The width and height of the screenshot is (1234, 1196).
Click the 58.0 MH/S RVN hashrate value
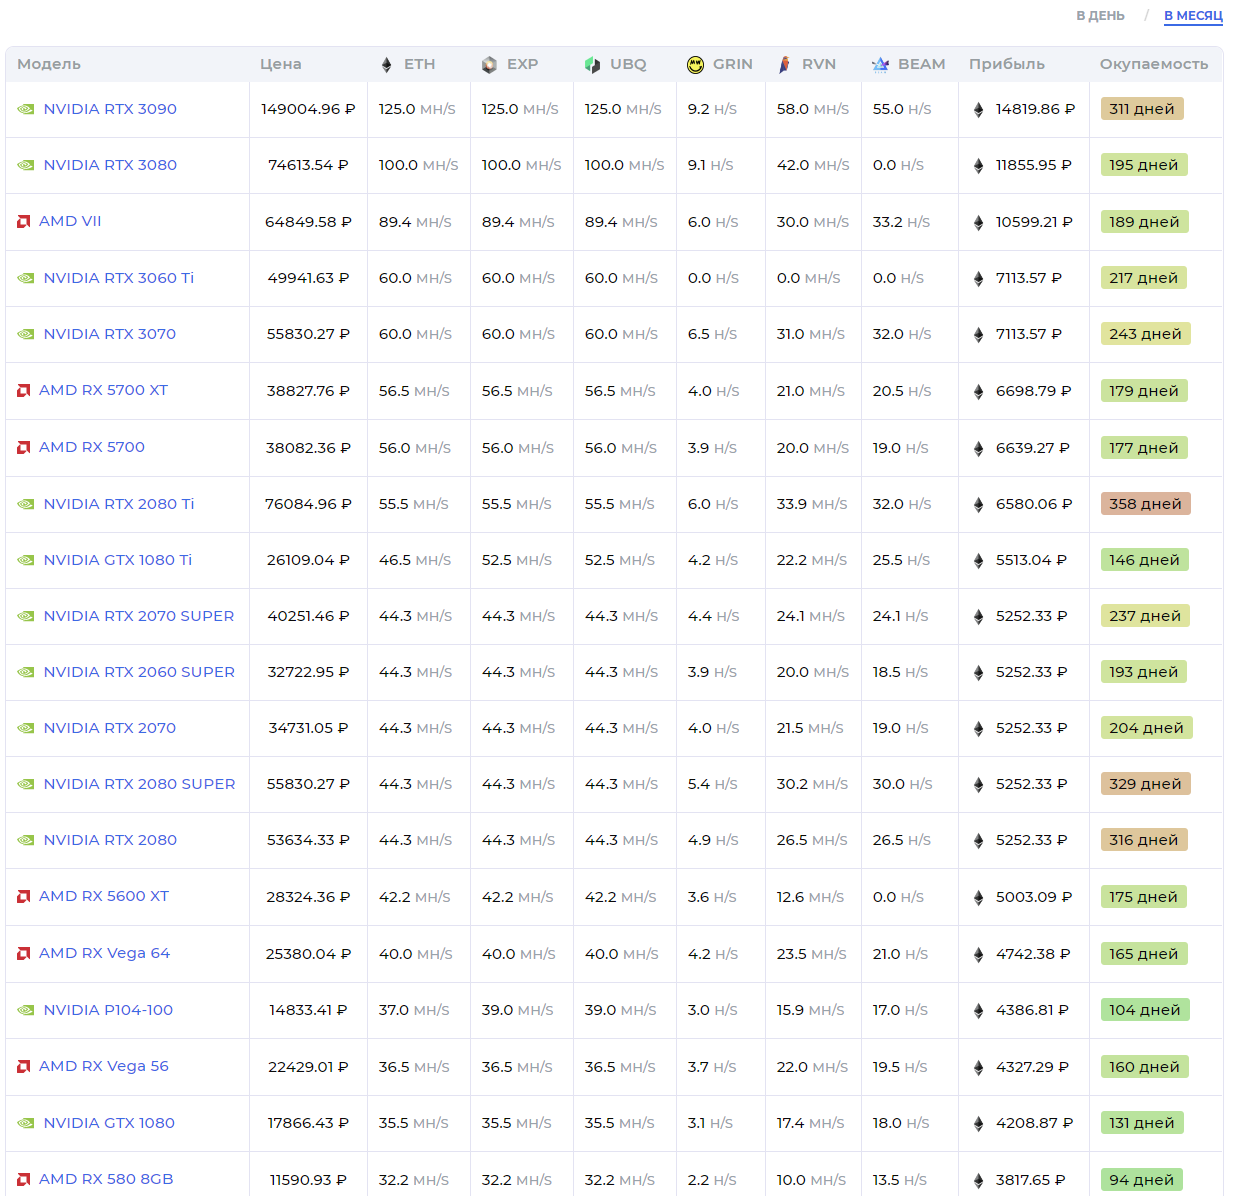tap(813, 109)
